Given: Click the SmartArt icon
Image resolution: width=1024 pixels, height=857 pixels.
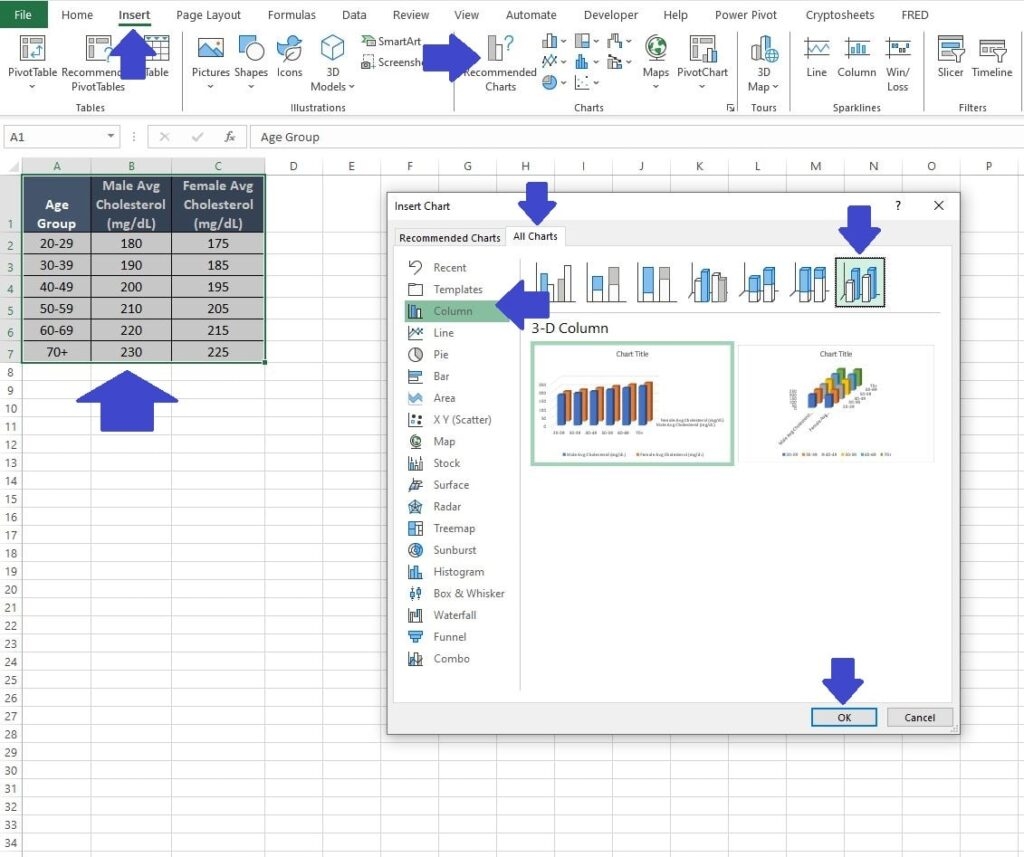Looking at the screenshot, I should 390,41.
